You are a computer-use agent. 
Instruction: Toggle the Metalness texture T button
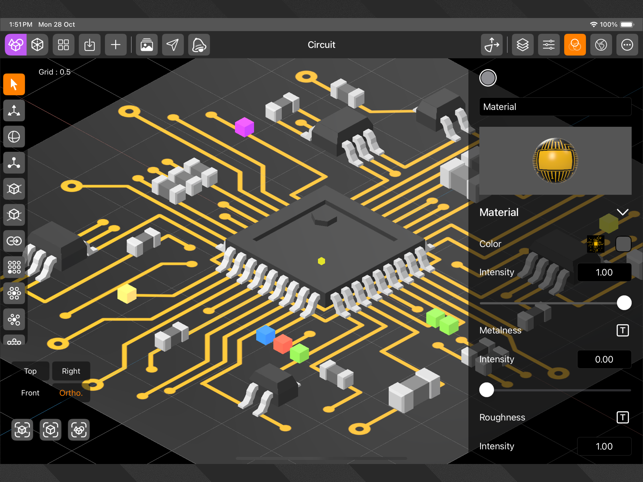(623, 330)
